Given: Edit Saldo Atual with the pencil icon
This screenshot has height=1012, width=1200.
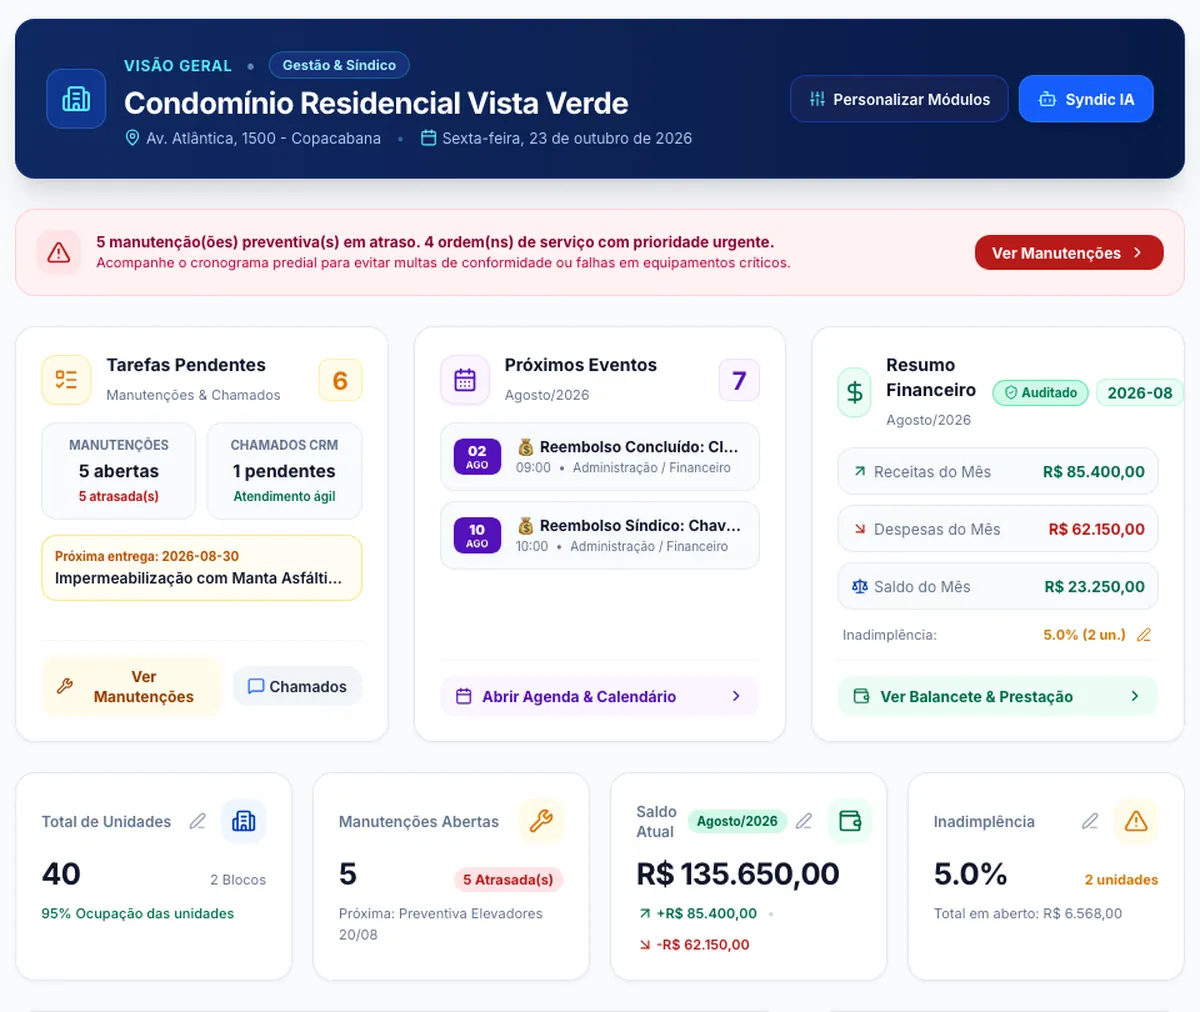Looking at the screenshot, I should tap(804, 821).
